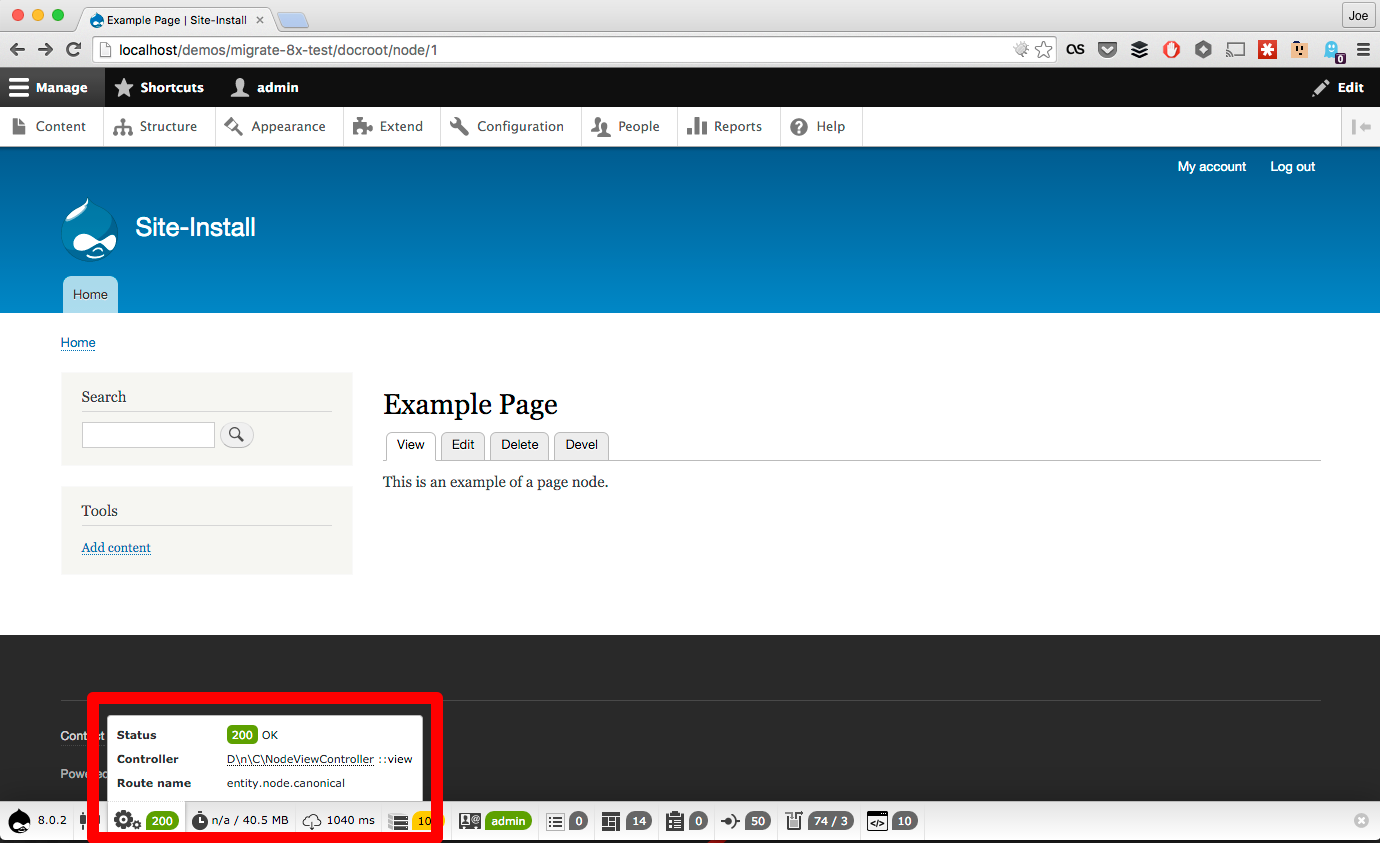Bookmark the page using the star in the address bar

pyautogui.click(x=1044, y=48)
